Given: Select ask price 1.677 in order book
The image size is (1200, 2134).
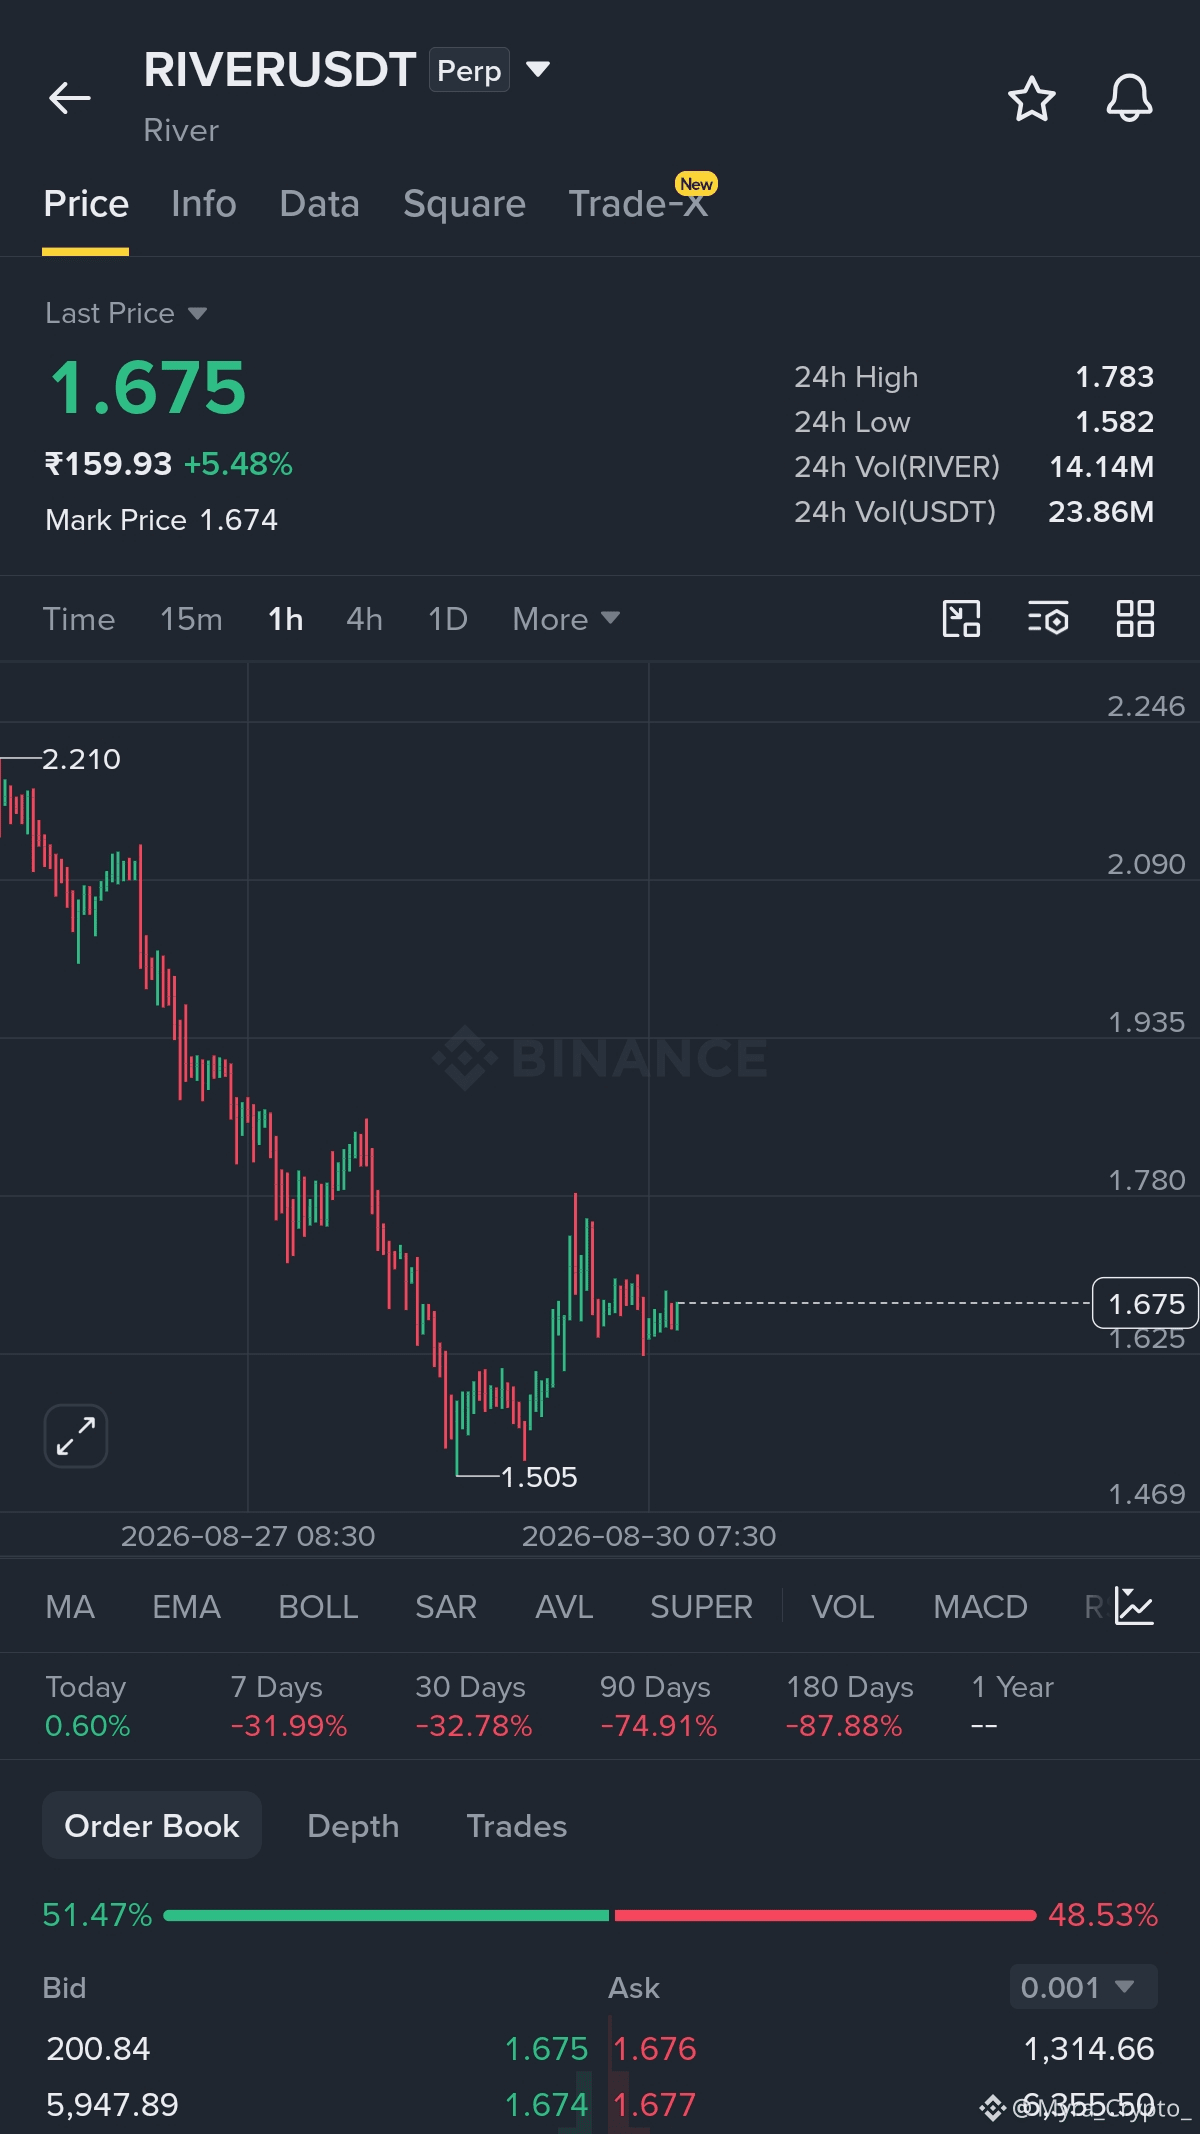Looking at the screenshot, I should click(x=655, y=2105).
